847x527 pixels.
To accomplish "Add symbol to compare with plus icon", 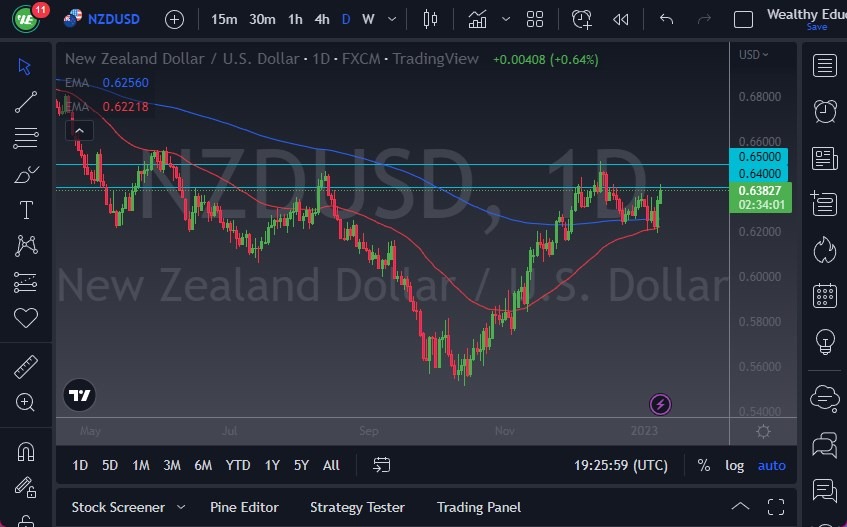I will [x=174, y=20].
